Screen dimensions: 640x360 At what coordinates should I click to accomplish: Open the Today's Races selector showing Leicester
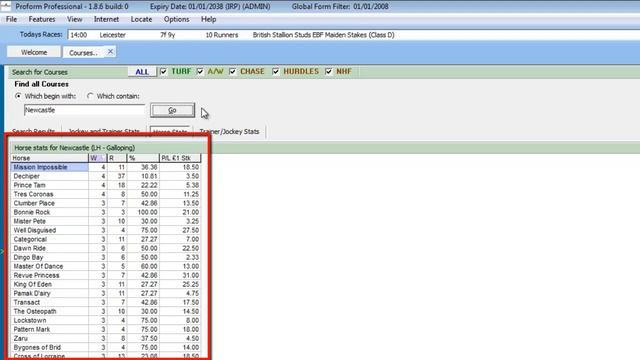click(353, 35)
